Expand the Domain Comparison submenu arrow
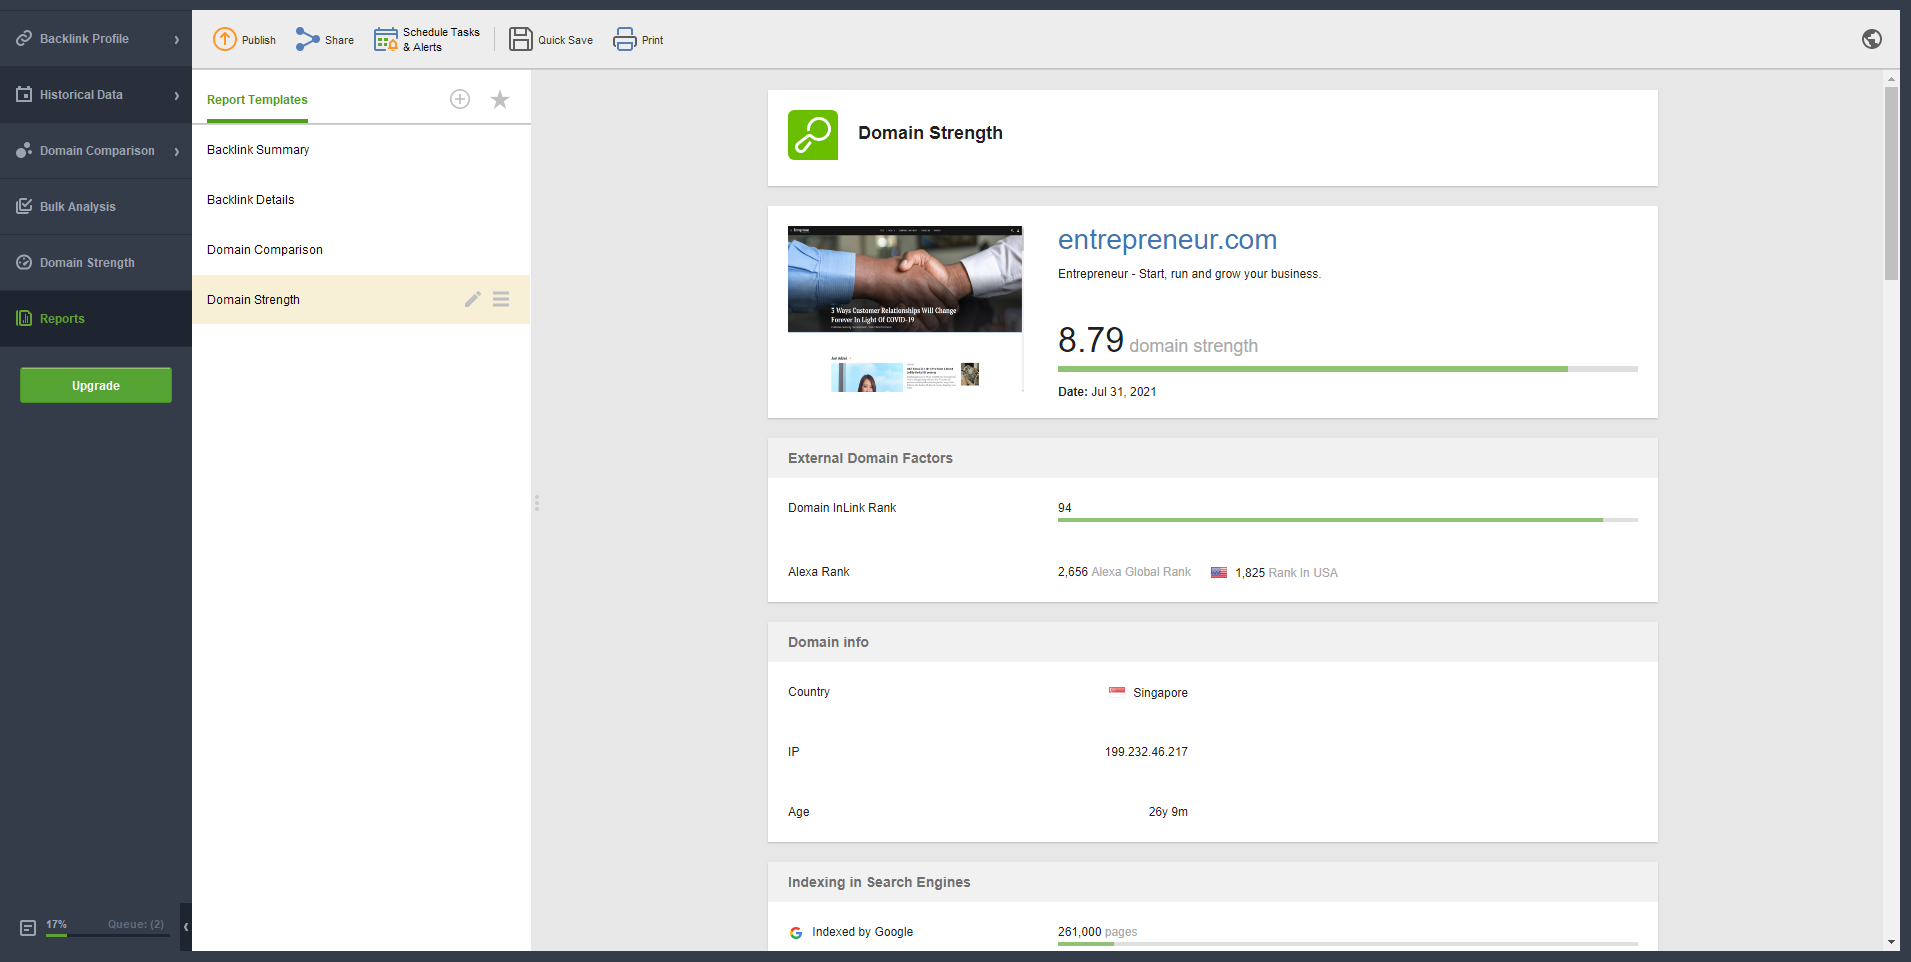Image resolution: width=1911 pixels, height=962 pixels. [x=177, y=151]
